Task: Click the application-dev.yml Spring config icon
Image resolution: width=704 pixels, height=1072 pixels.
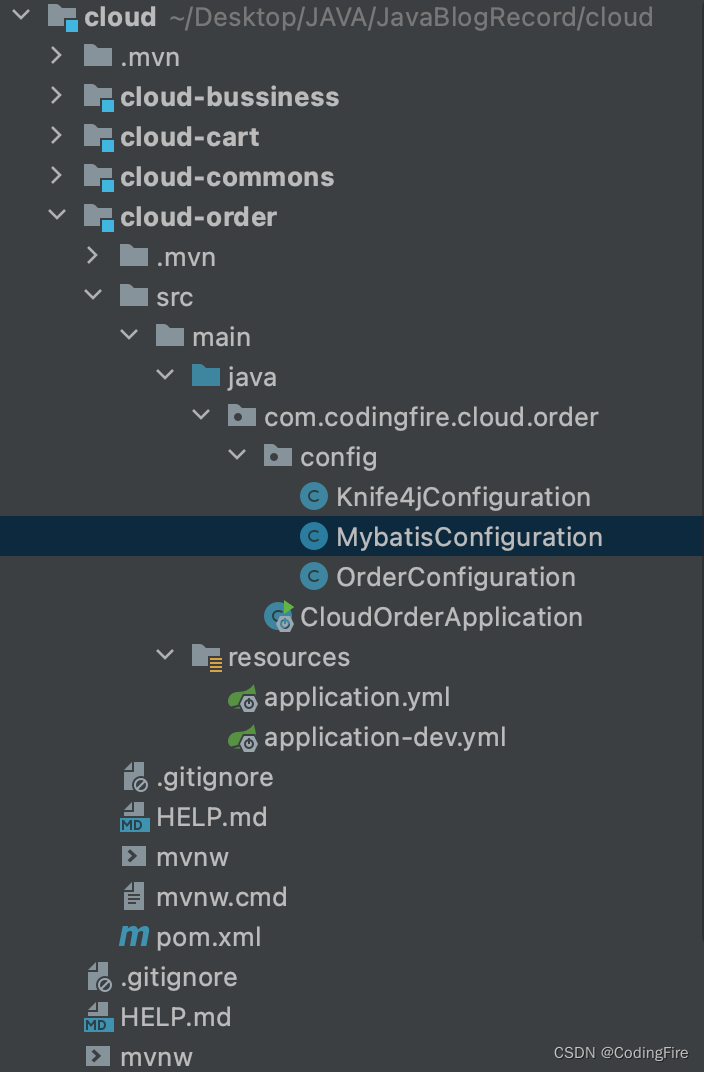Action: 243,738
